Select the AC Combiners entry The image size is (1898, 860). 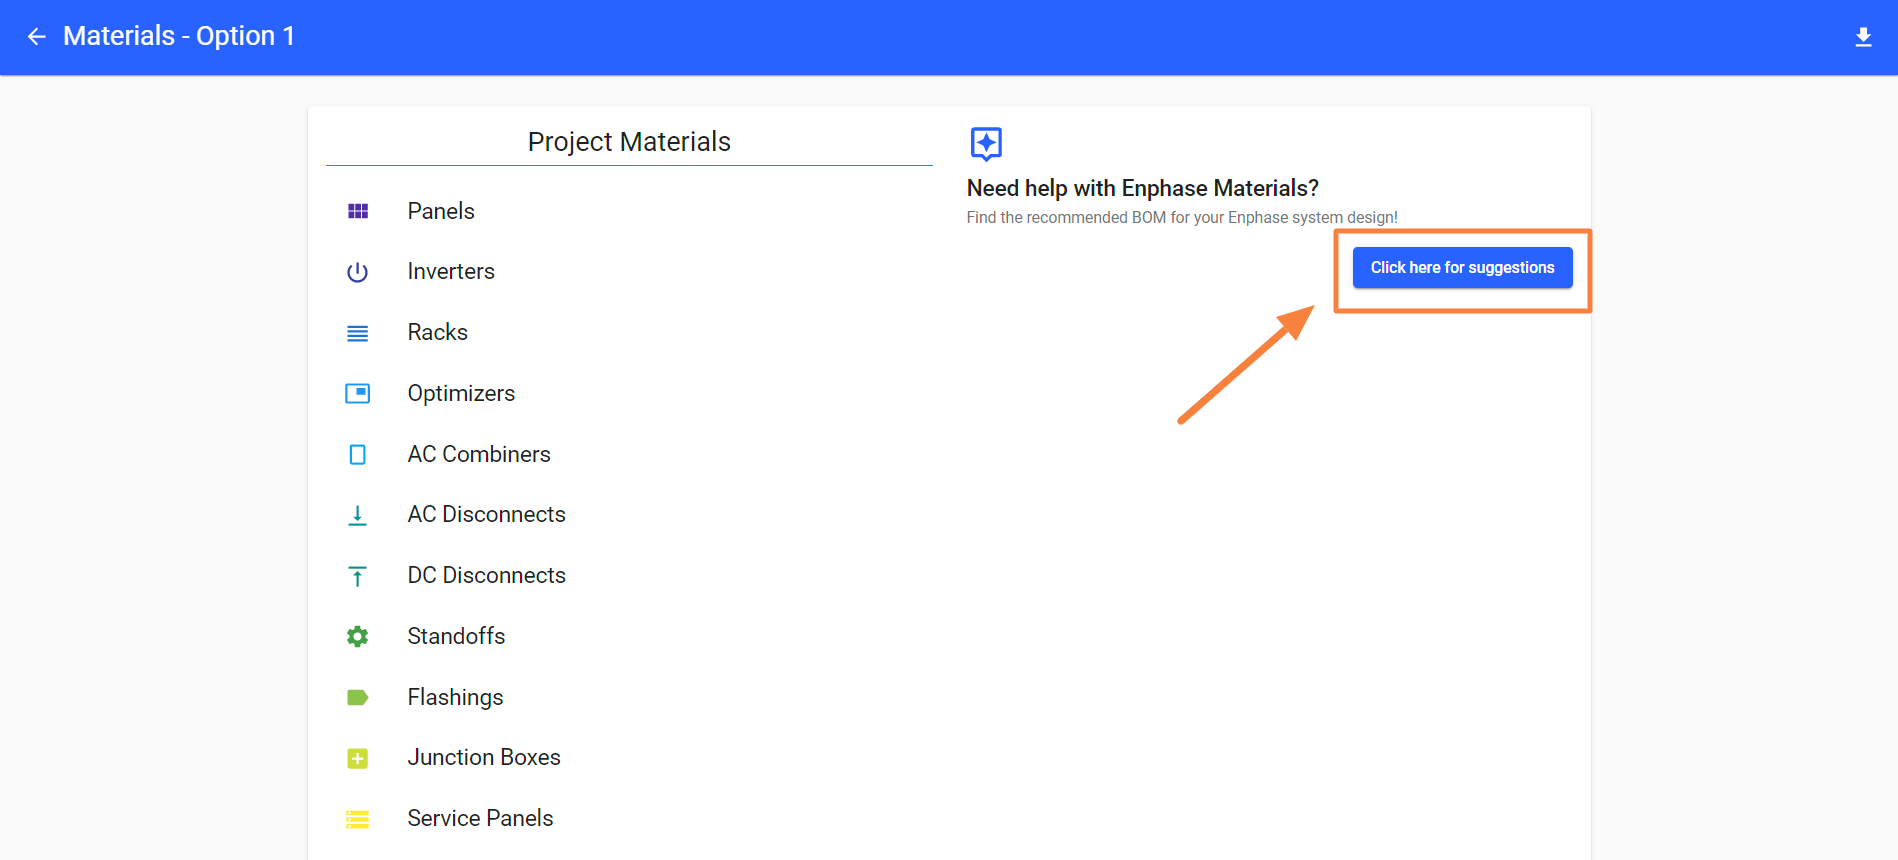pyautogui.click(x=479, y=455)
